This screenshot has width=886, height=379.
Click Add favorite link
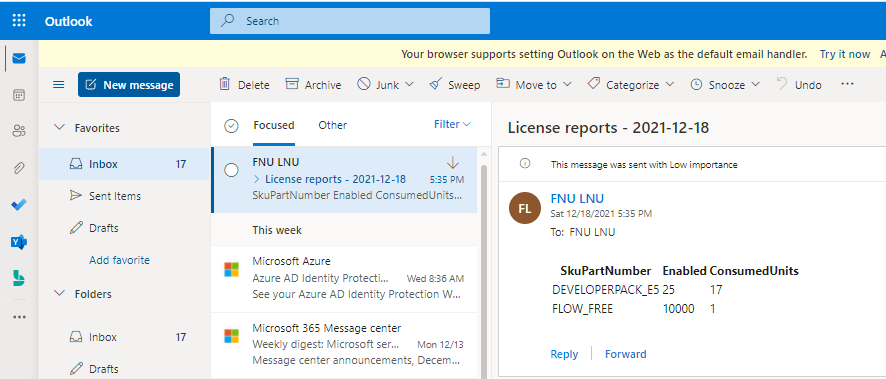119,260
